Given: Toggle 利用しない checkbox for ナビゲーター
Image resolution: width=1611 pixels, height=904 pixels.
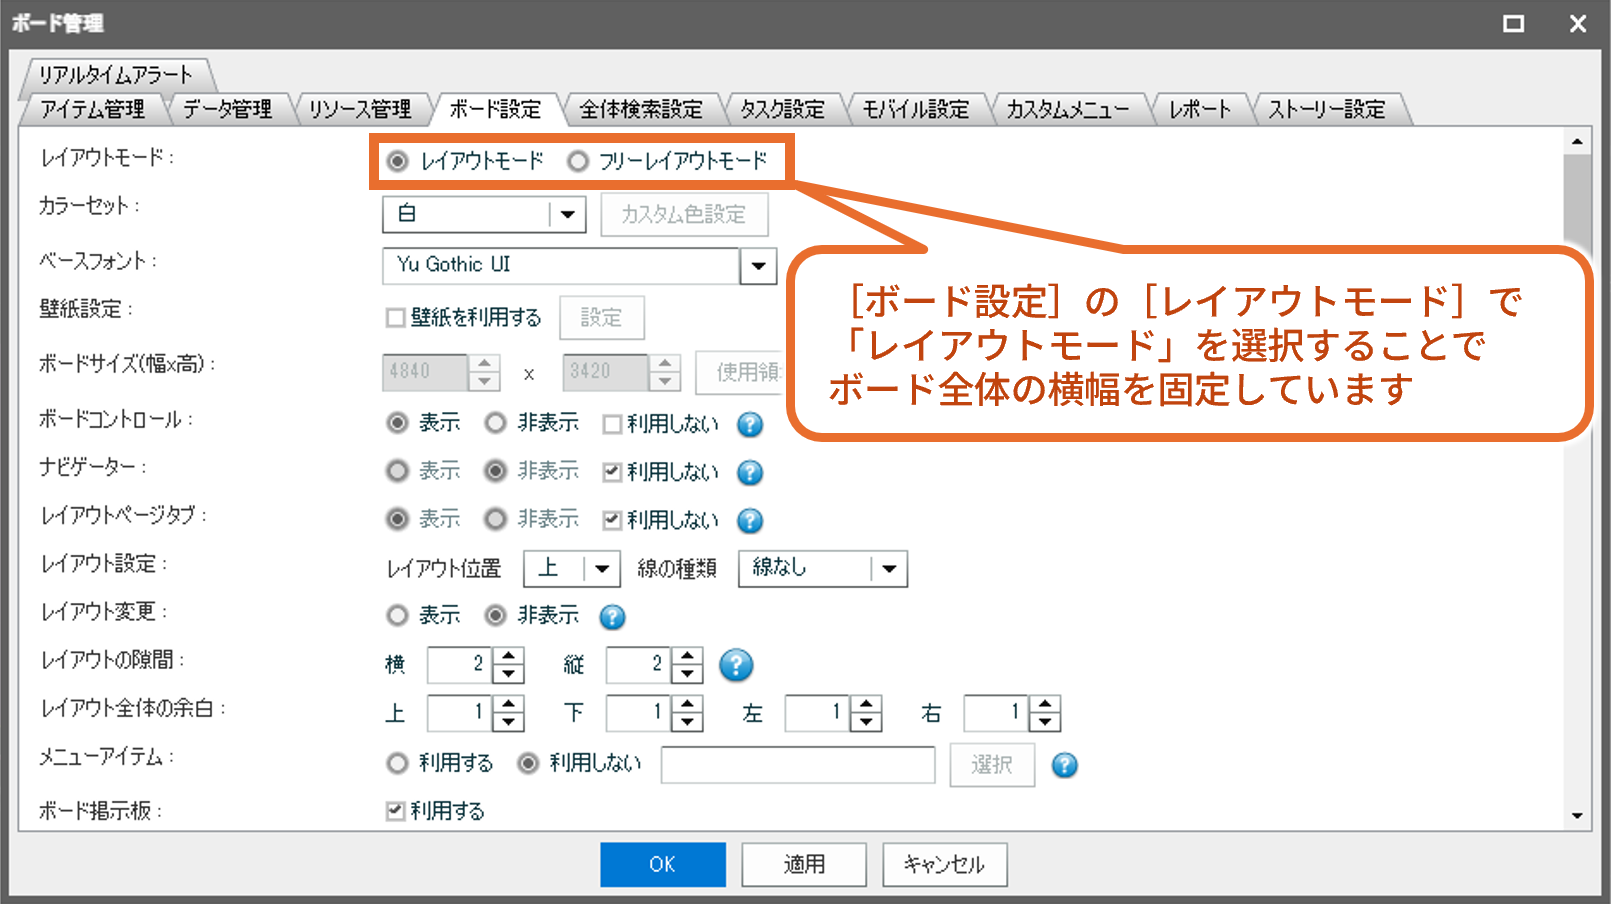Looking at the screenshot, I should tap(613, 472).
